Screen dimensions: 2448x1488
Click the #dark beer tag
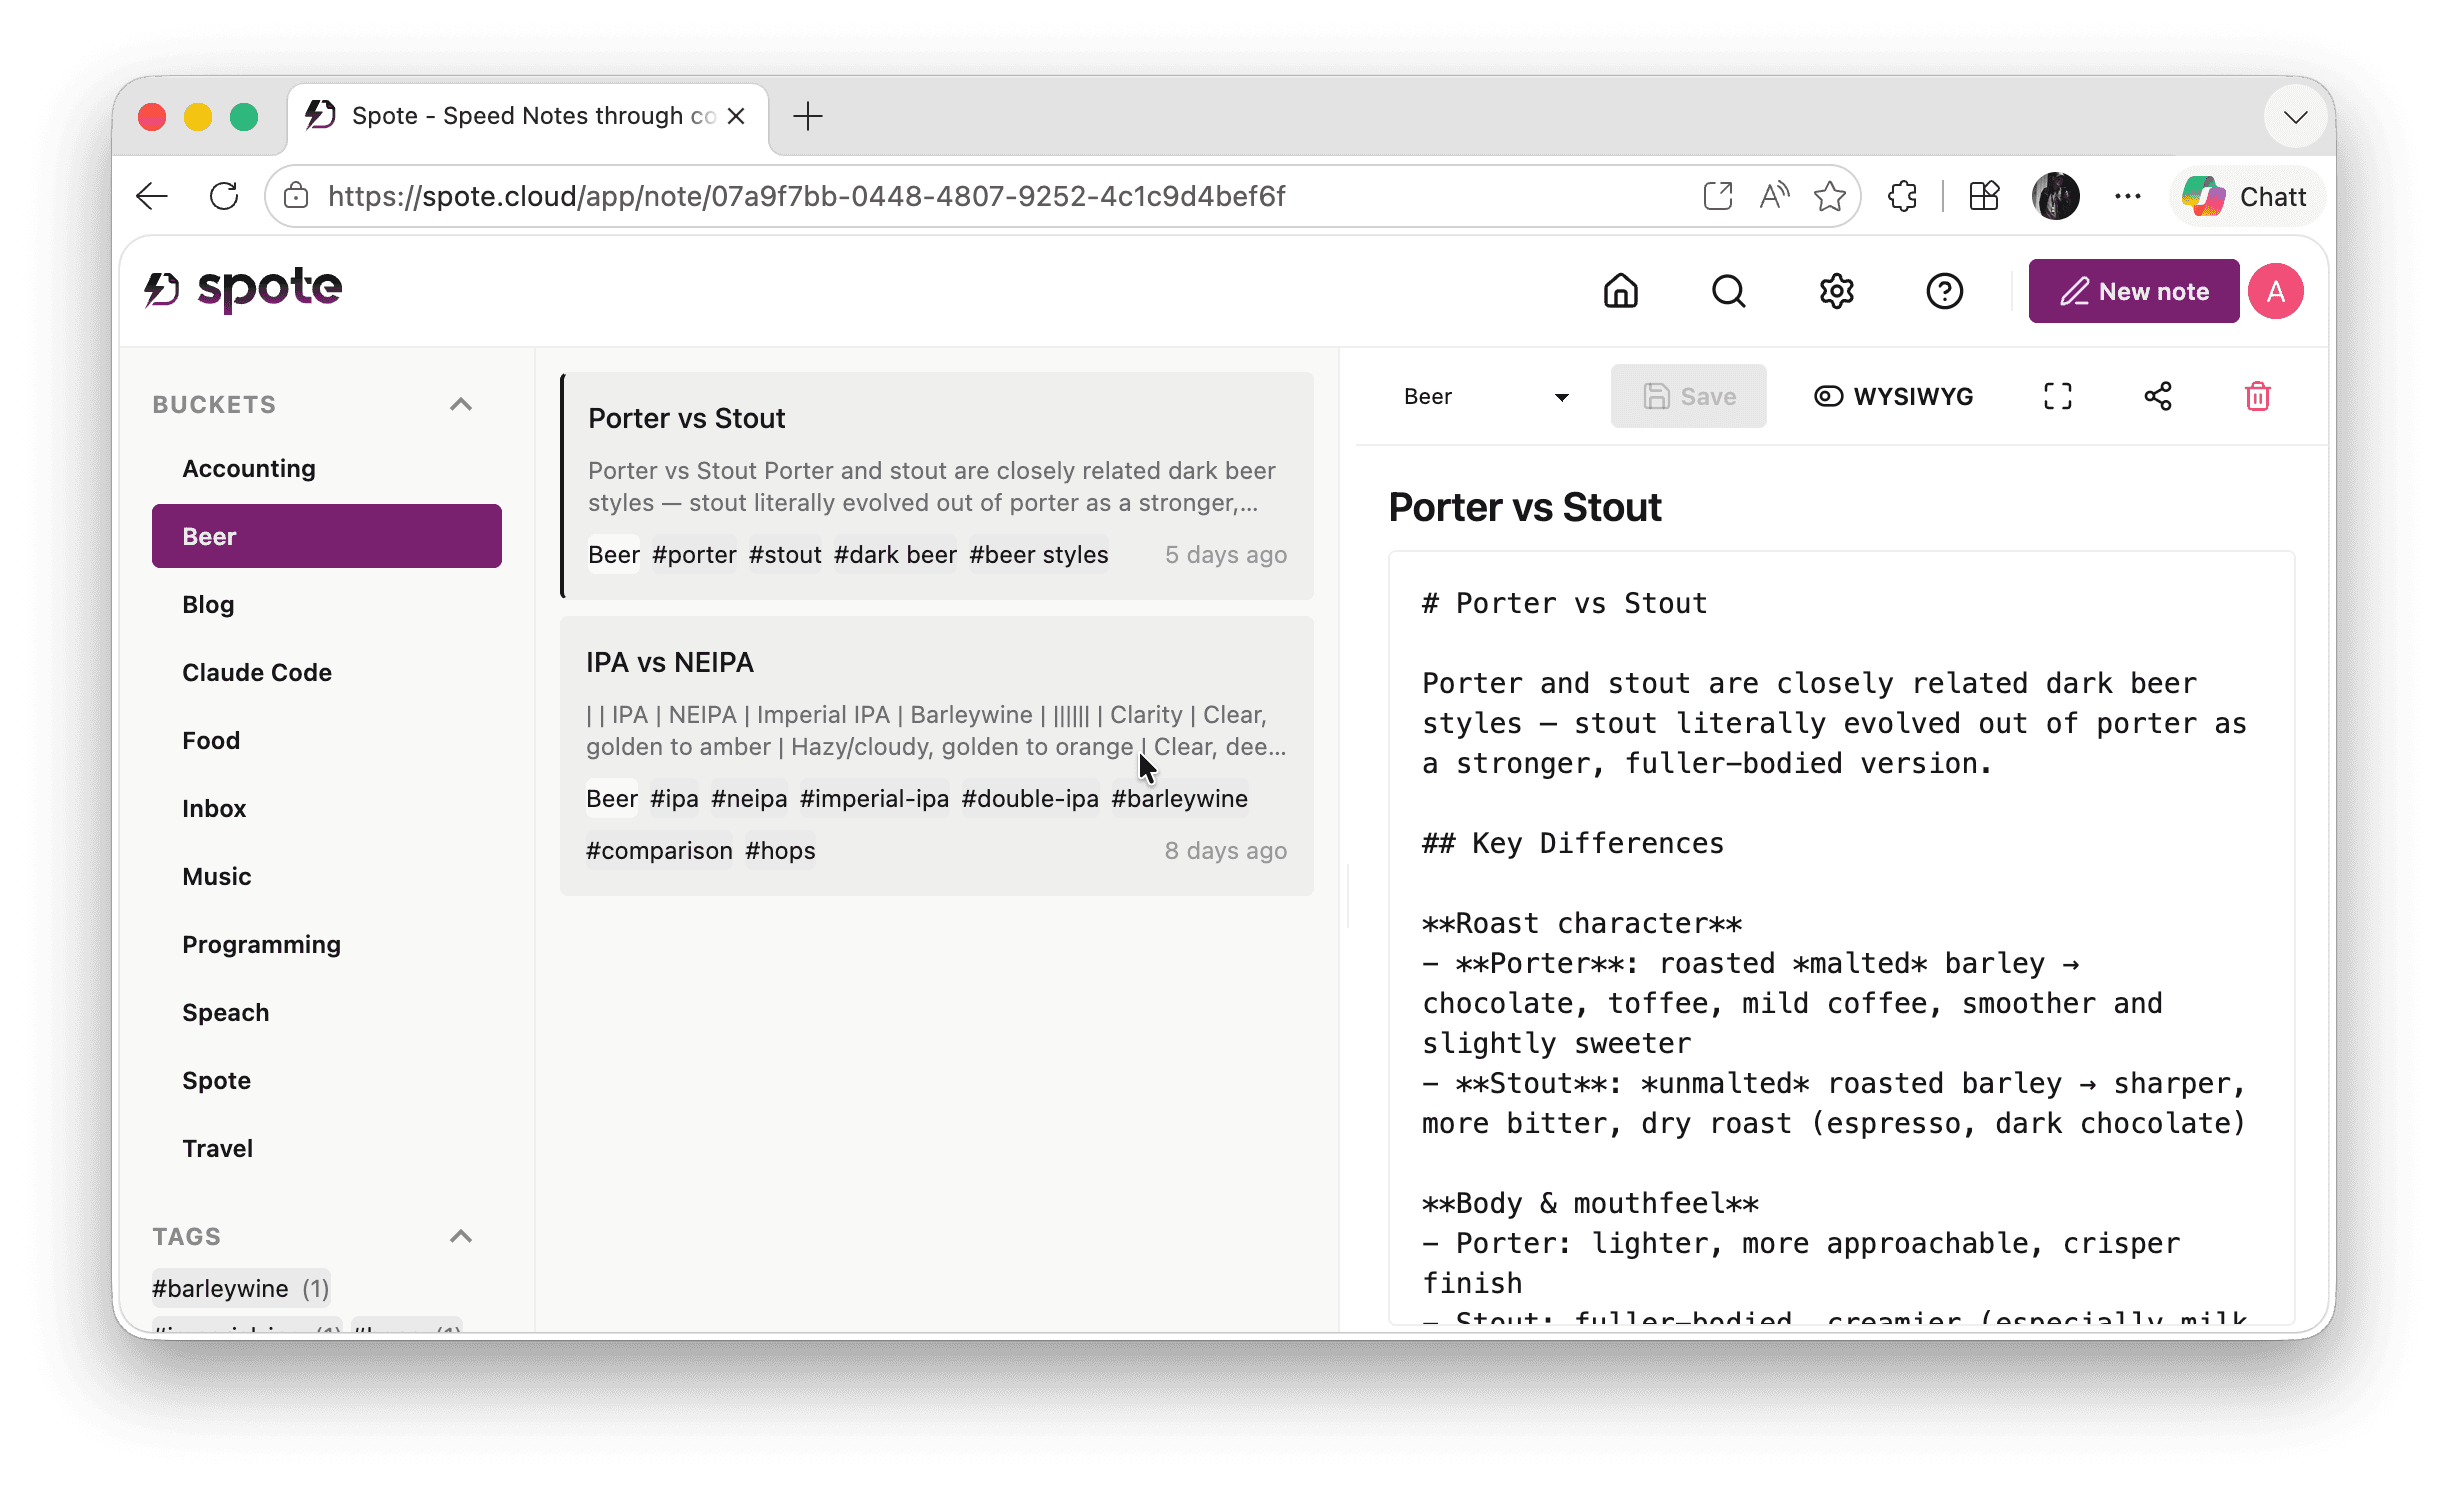[895, 554]
